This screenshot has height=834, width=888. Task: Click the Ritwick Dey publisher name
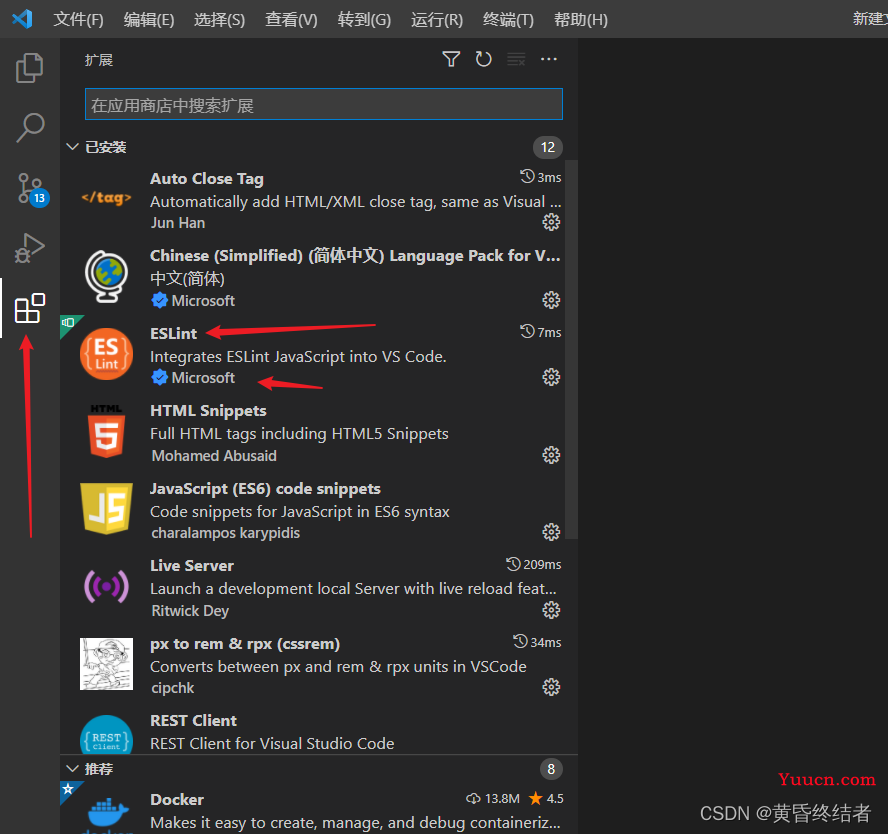click(190, 611)
